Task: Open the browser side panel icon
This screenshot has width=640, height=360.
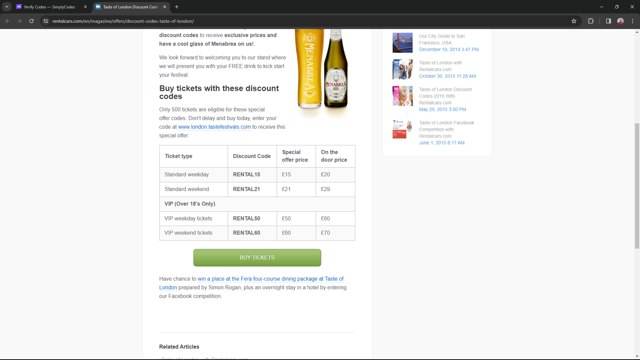Action: coord(608,21)
